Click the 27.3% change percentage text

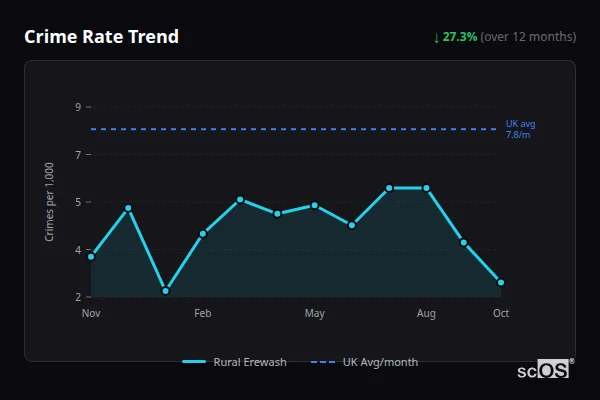click(460, 37)
